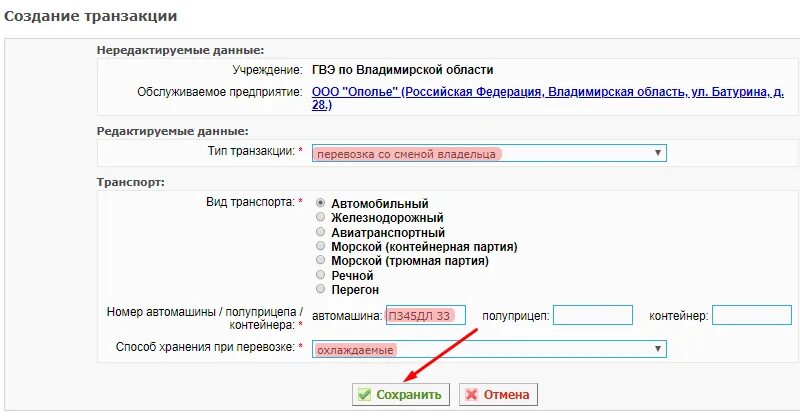Select the Перегон radio button
Image resolution: width=800 pixels, height=418 pixels.
tap(320, 289)
